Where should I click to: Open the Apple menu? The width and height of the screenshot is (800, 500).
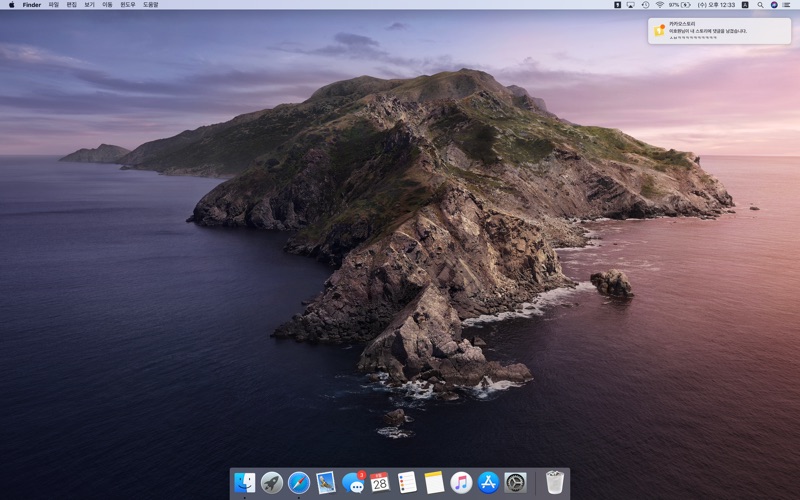12,5
